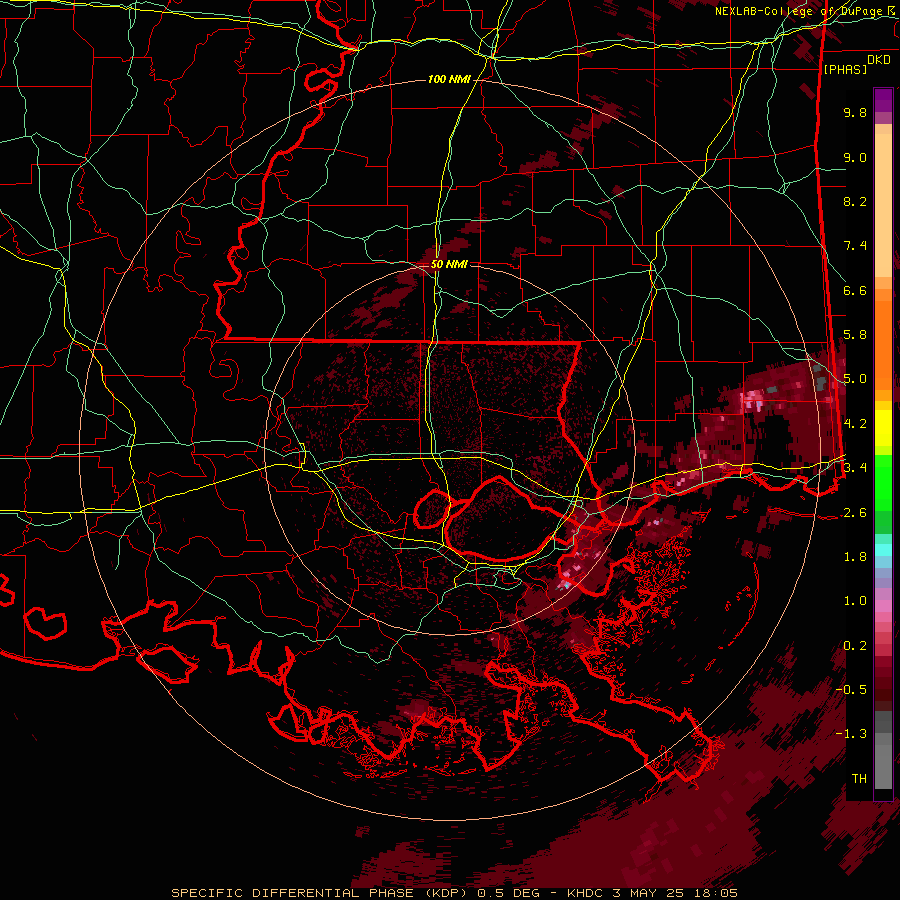Click the cyan segment of the color bar
The height and width of the screenshot is (900, 900).
coord(883,549)
